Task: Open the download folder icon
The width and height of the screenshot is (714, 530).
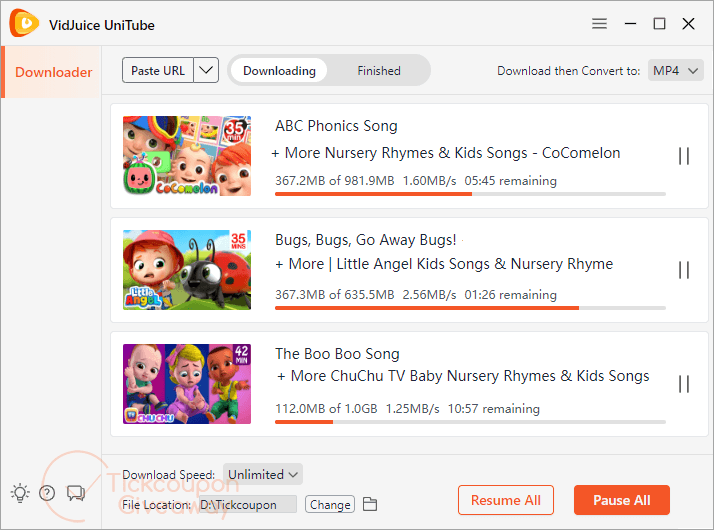Action: tap(370, 504)
